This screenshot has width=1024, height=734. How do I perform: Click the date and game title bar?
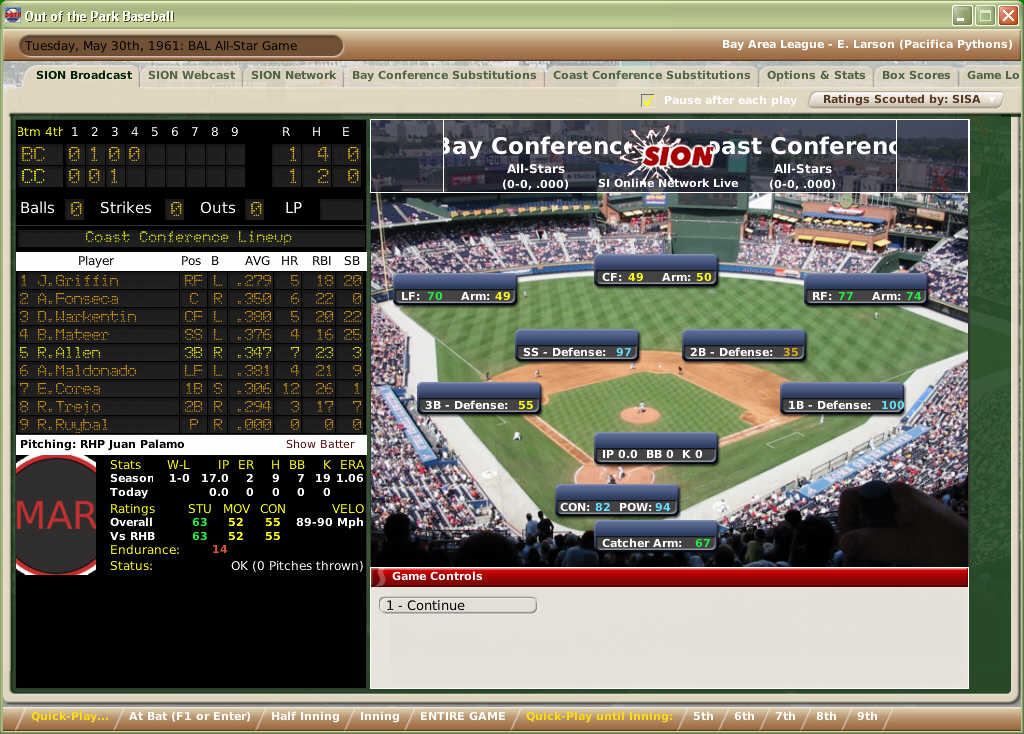(180, 46)
